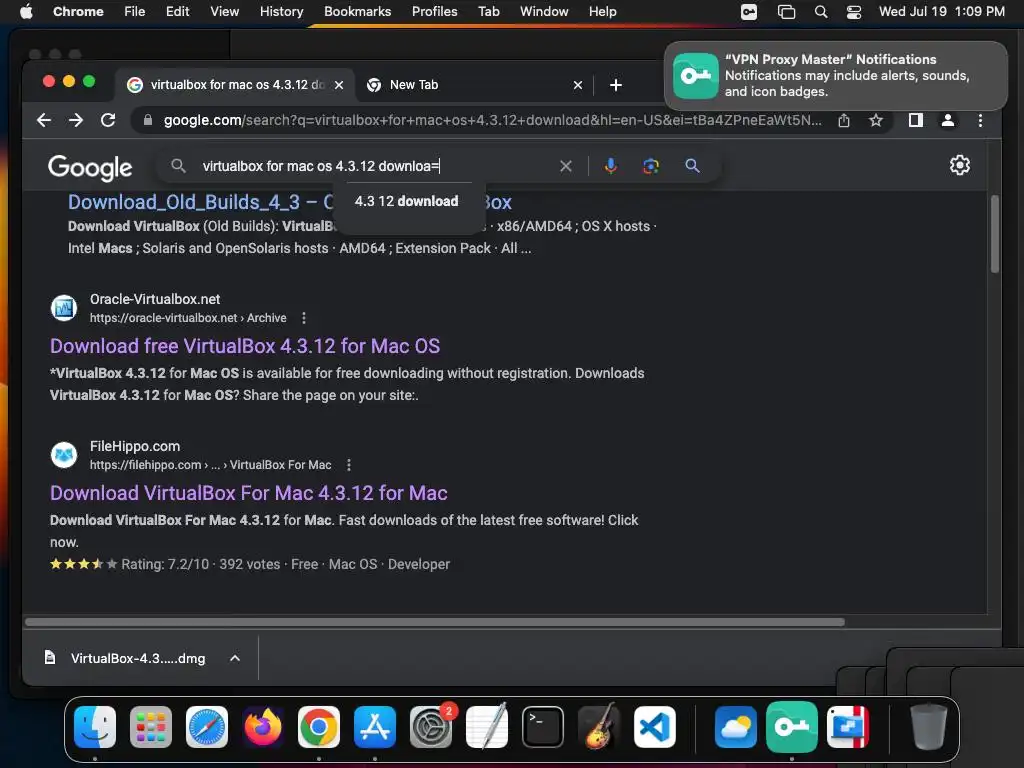Launch Visual Studio Code from Dock
Screen dimensions: 1024x768
point(654,727)
